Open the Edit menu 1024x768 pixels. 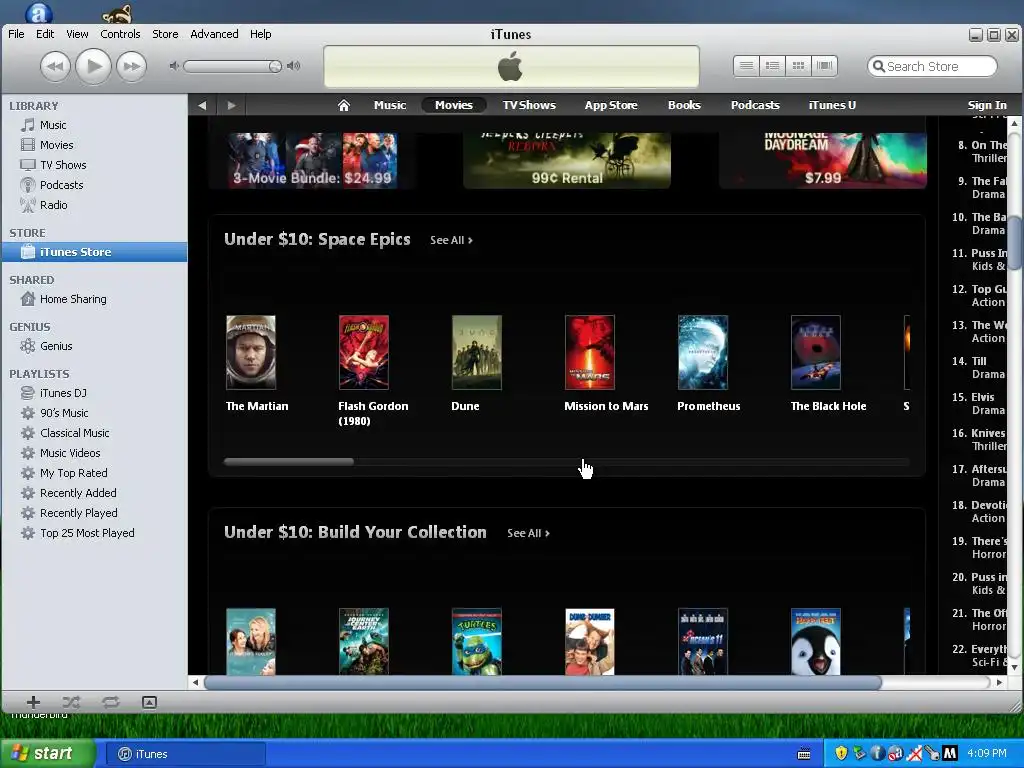pos(45,34)
